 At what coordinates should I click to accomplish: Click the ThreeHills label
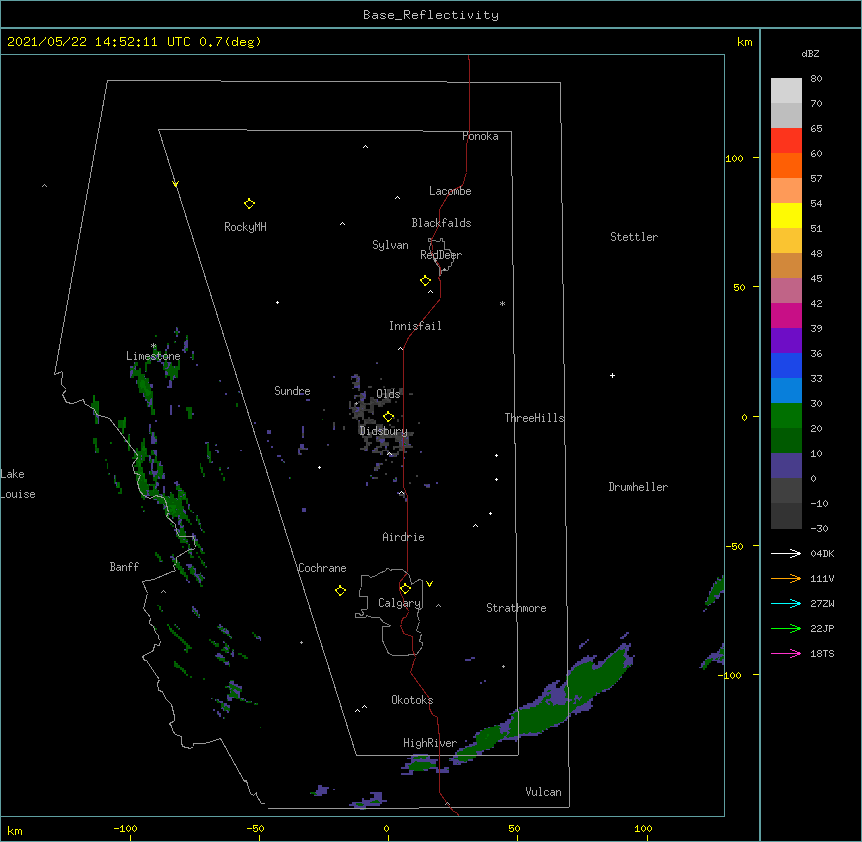(534, 418)
